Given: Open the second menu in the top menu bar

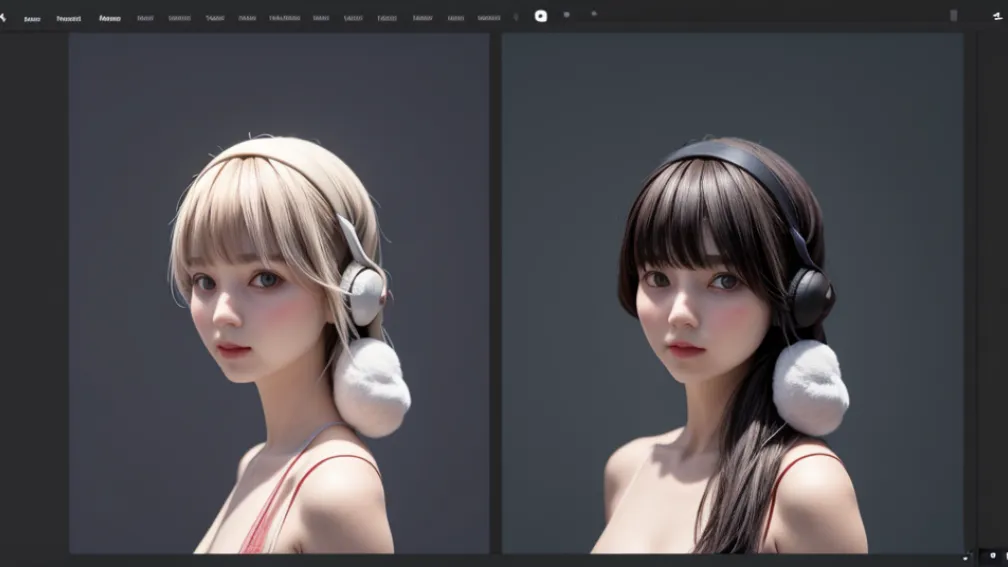Looking at the screenshot, I should click(x=68, y=18).
